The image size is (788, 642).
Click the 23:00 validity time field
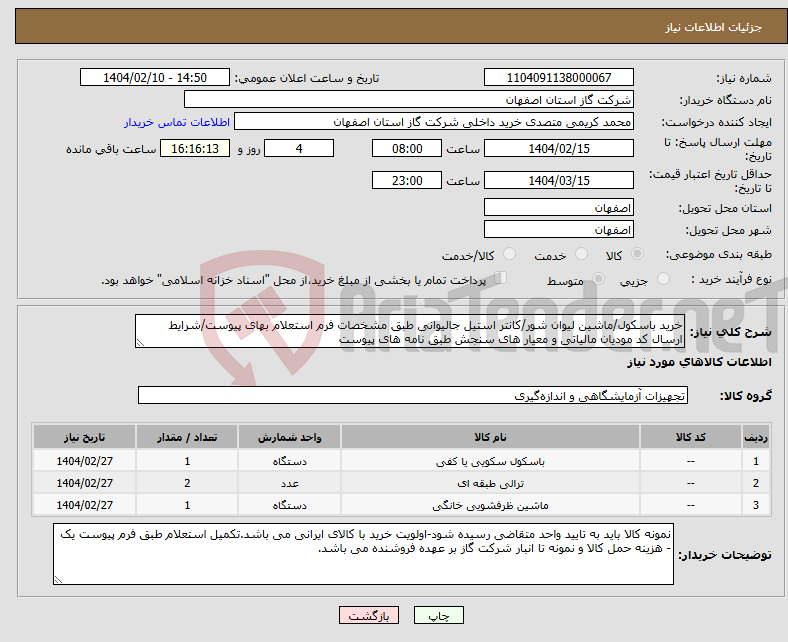click(407, 180)
